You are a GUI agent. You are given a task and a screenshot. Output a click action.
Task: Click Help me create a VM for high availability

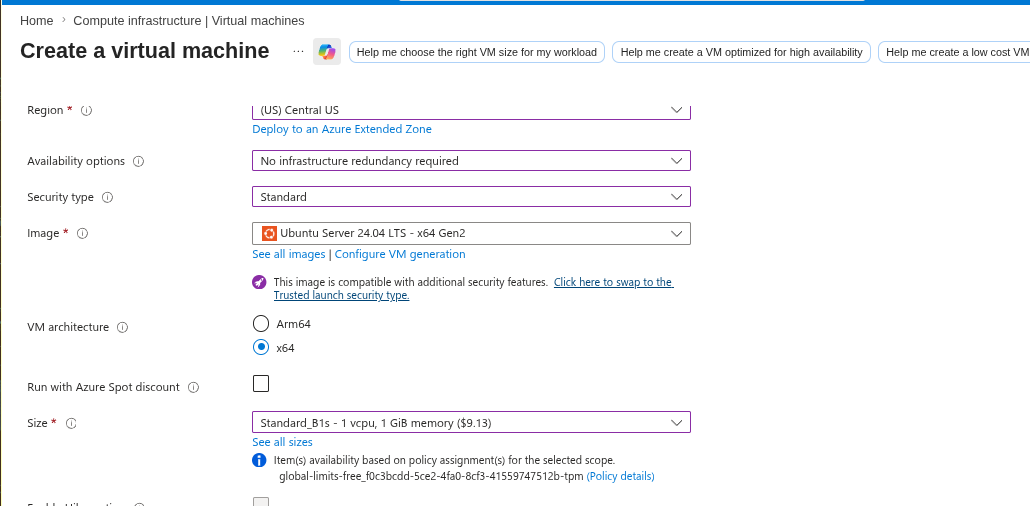pos(741,52)
